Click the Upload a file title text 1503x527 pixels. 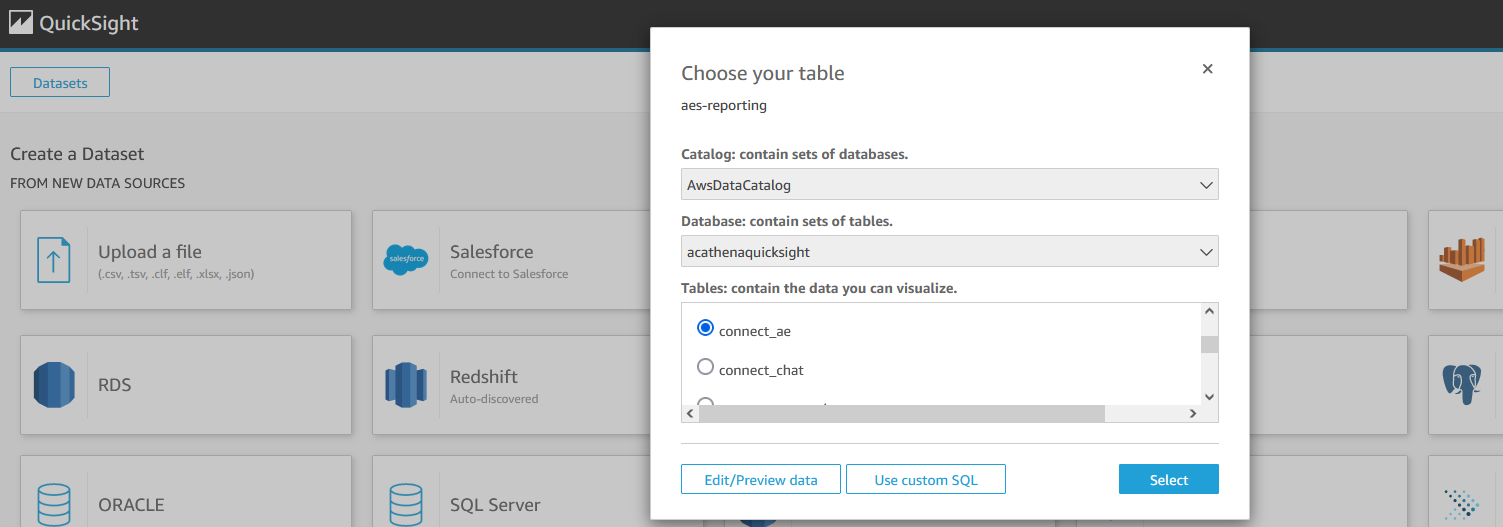(x=150, y=252)
